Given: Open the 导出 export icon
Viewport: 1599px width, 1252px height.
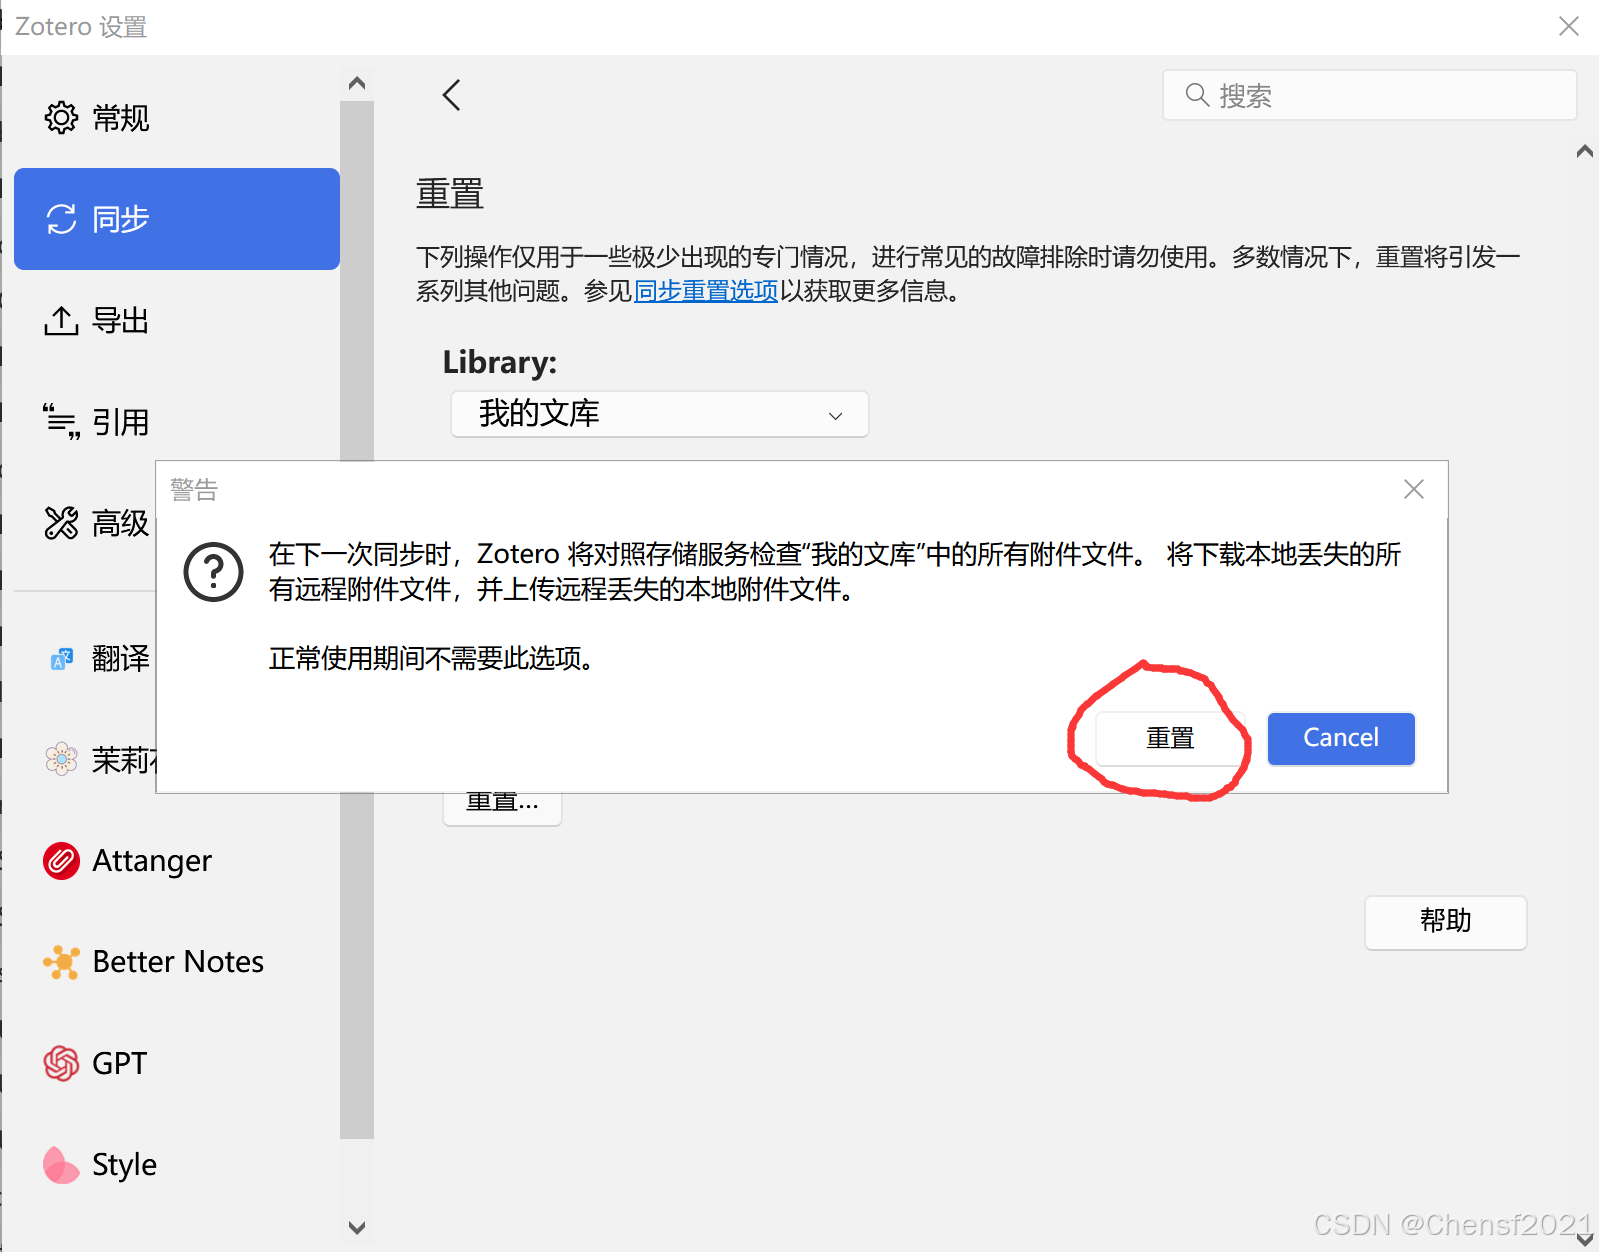Looking at the screenshot, I should click(x=61, y=321).
